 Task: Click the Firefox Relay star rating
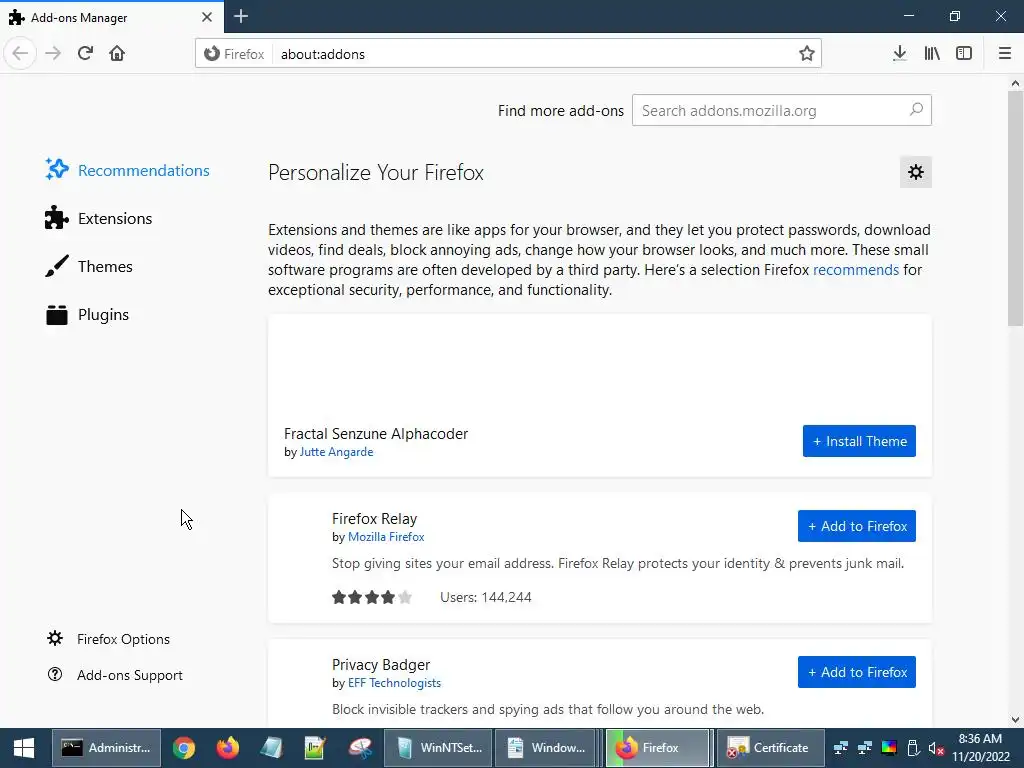click(x=372, y=597)
